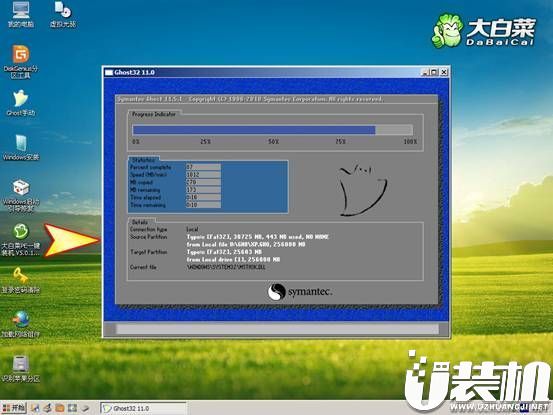The image size is (553, 415).
Task: Click the 100% label under the progress bar
Action: click(x=410, y=141)
